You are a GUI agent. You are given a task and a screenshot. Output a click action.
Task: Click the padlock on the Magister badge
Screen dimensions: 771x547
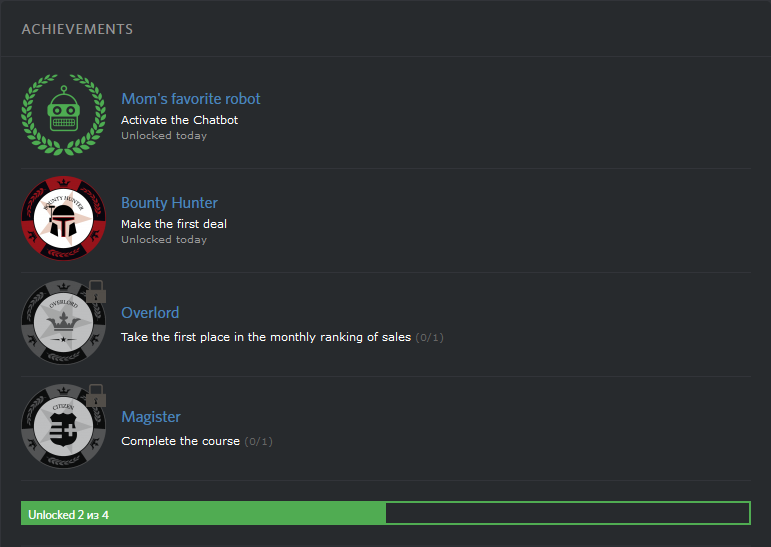tap(97, 396)
